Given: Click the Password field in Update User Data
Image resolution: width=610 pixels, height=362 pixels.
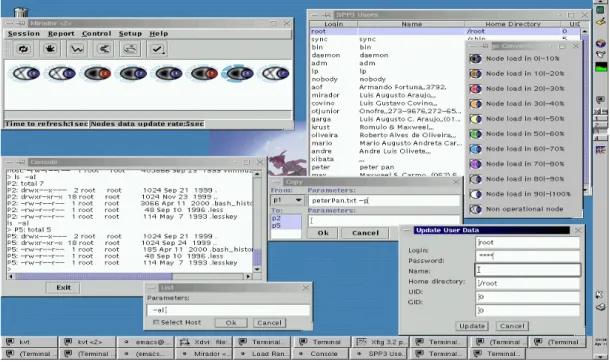Looking at the screenshot, I should click(x=528, y=256).
